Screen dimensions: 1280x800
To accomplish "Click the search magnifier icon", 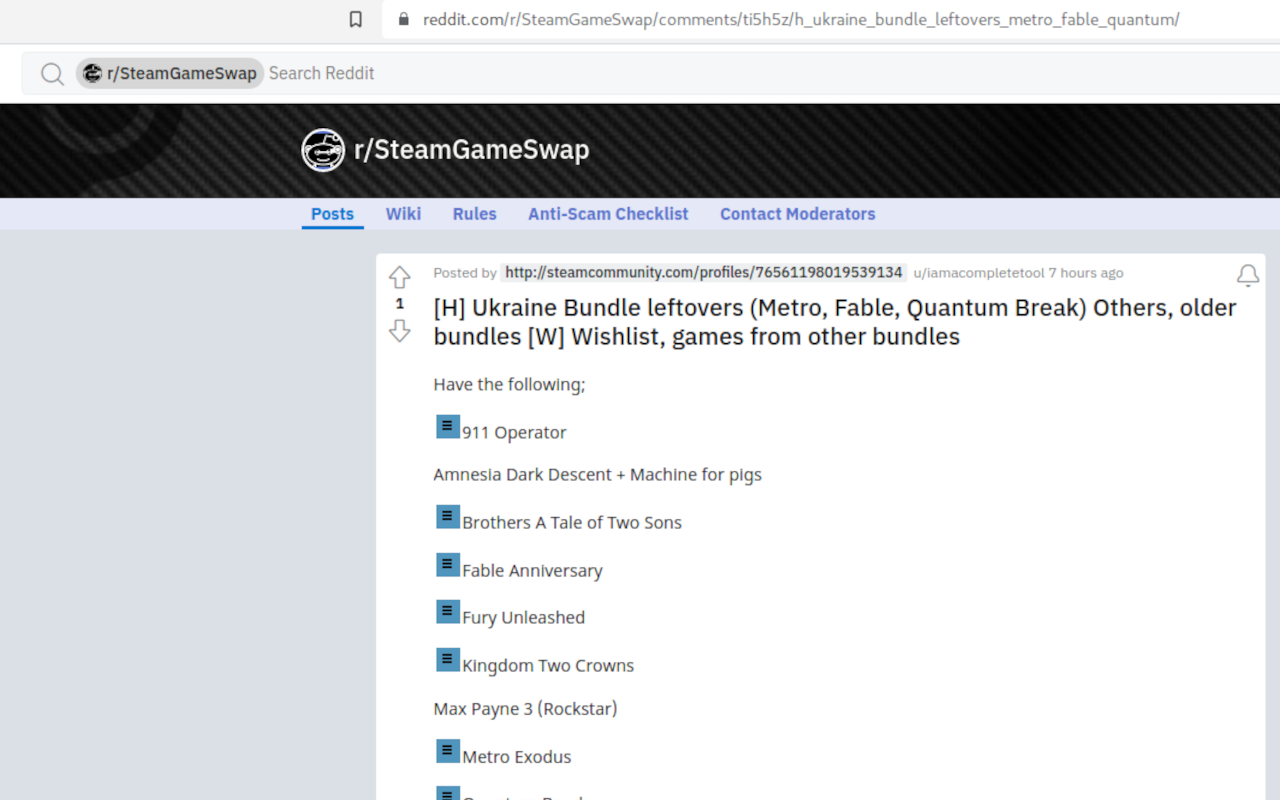I will (52, 73).
